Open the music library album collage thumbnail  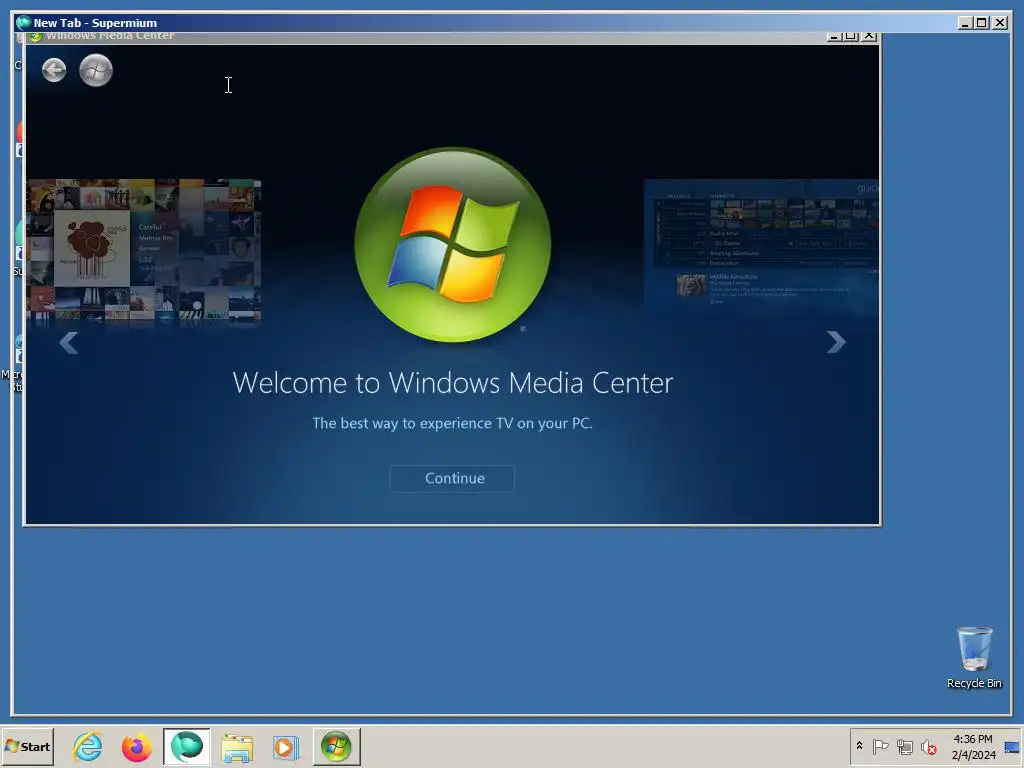coord(144,251)
